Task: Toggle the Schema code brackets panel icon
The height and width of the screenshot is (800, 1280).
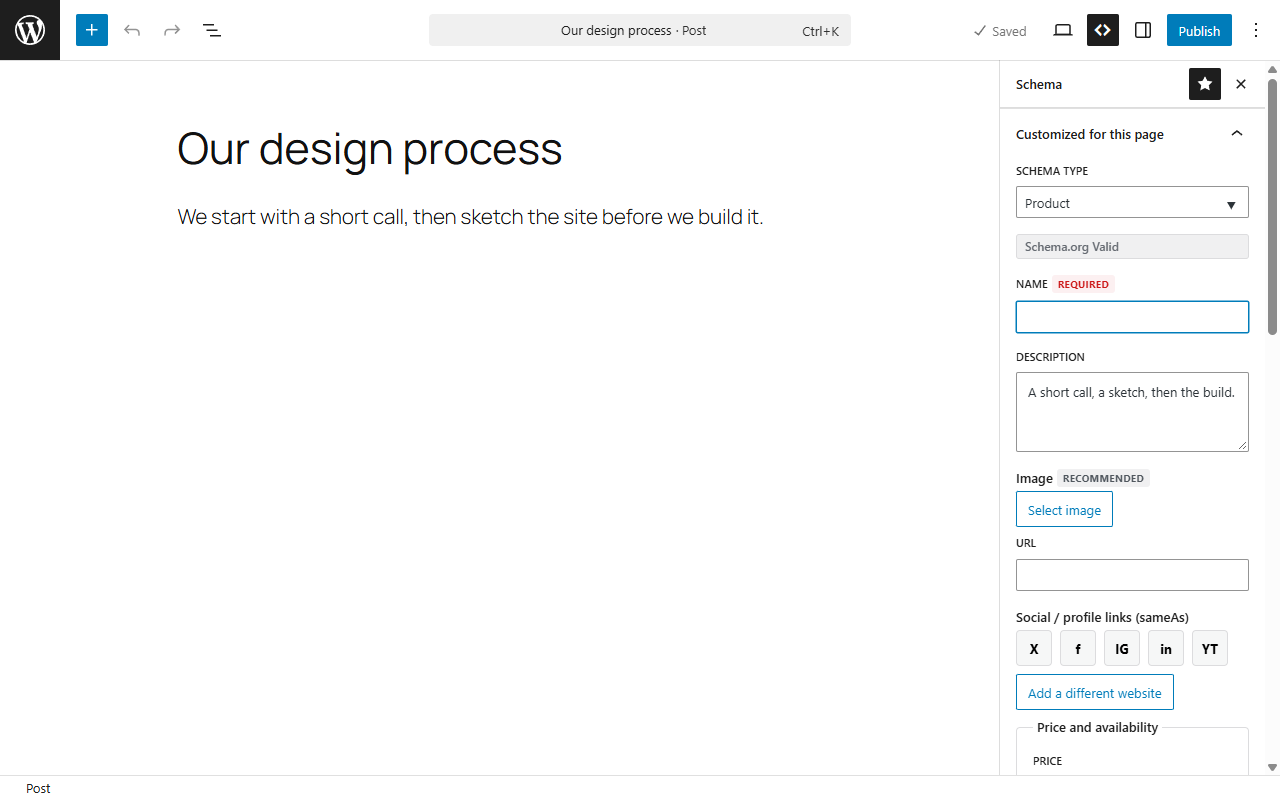Action: tap(1103, 30)
